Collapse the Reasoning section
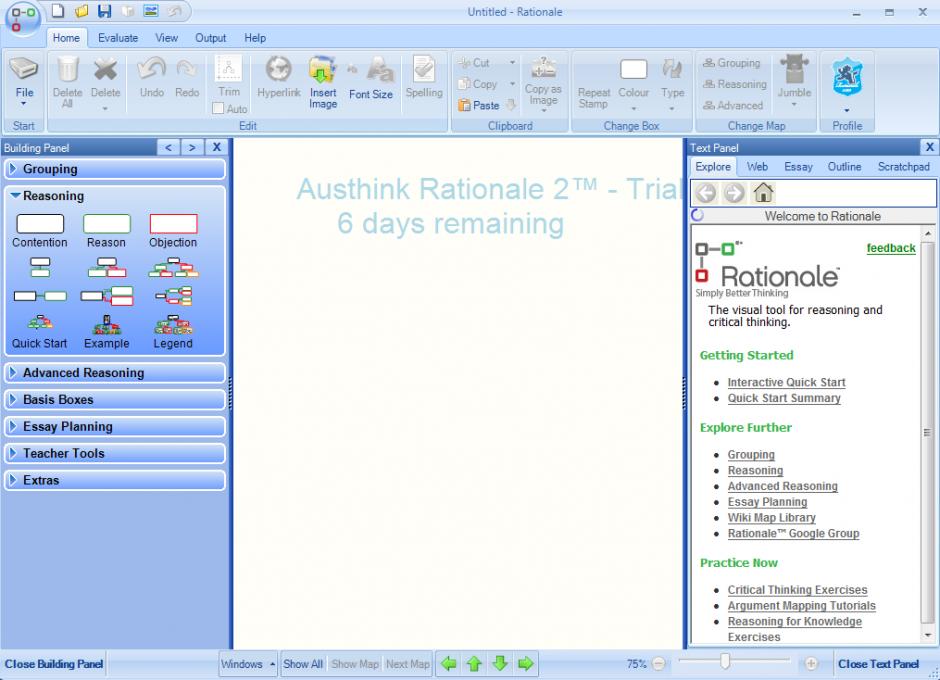Viewport: 940px width, 680px height. pyautogui.click(x=115, y=196)
